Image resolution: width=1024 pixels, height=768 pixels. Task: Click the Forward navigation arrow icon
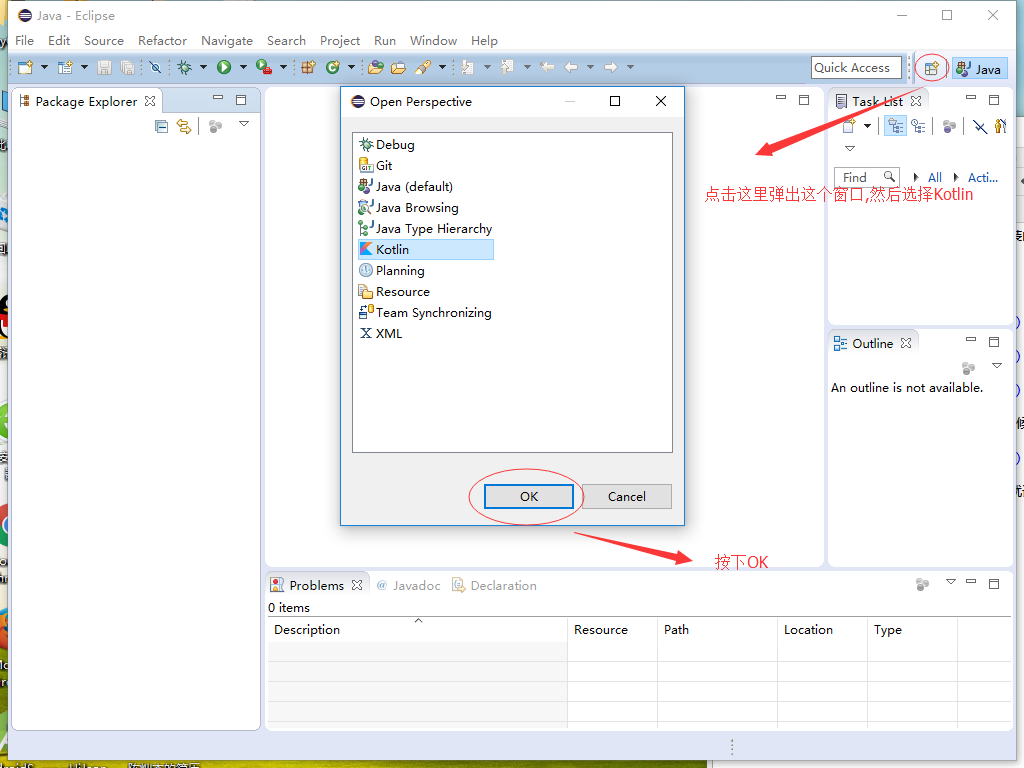[611, 67]
